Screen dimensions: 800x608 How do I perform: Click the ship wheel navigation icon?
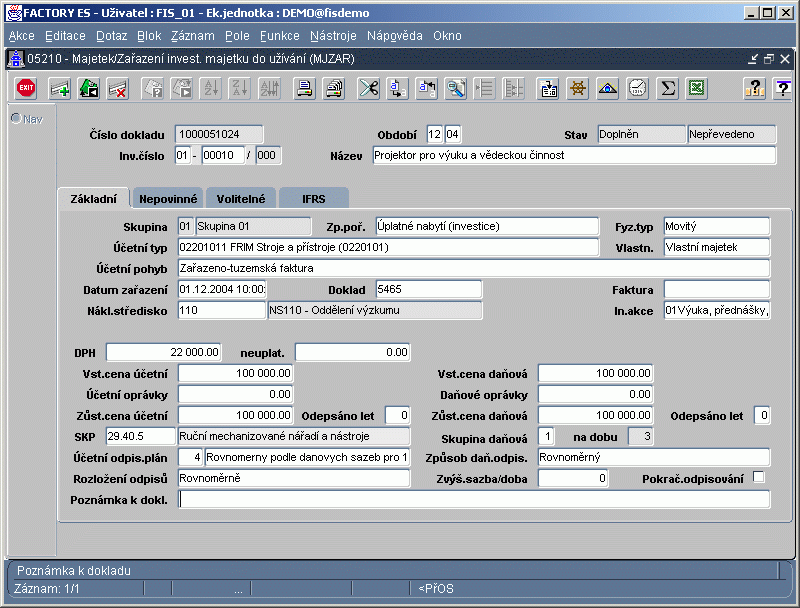(x=578, y=88)
